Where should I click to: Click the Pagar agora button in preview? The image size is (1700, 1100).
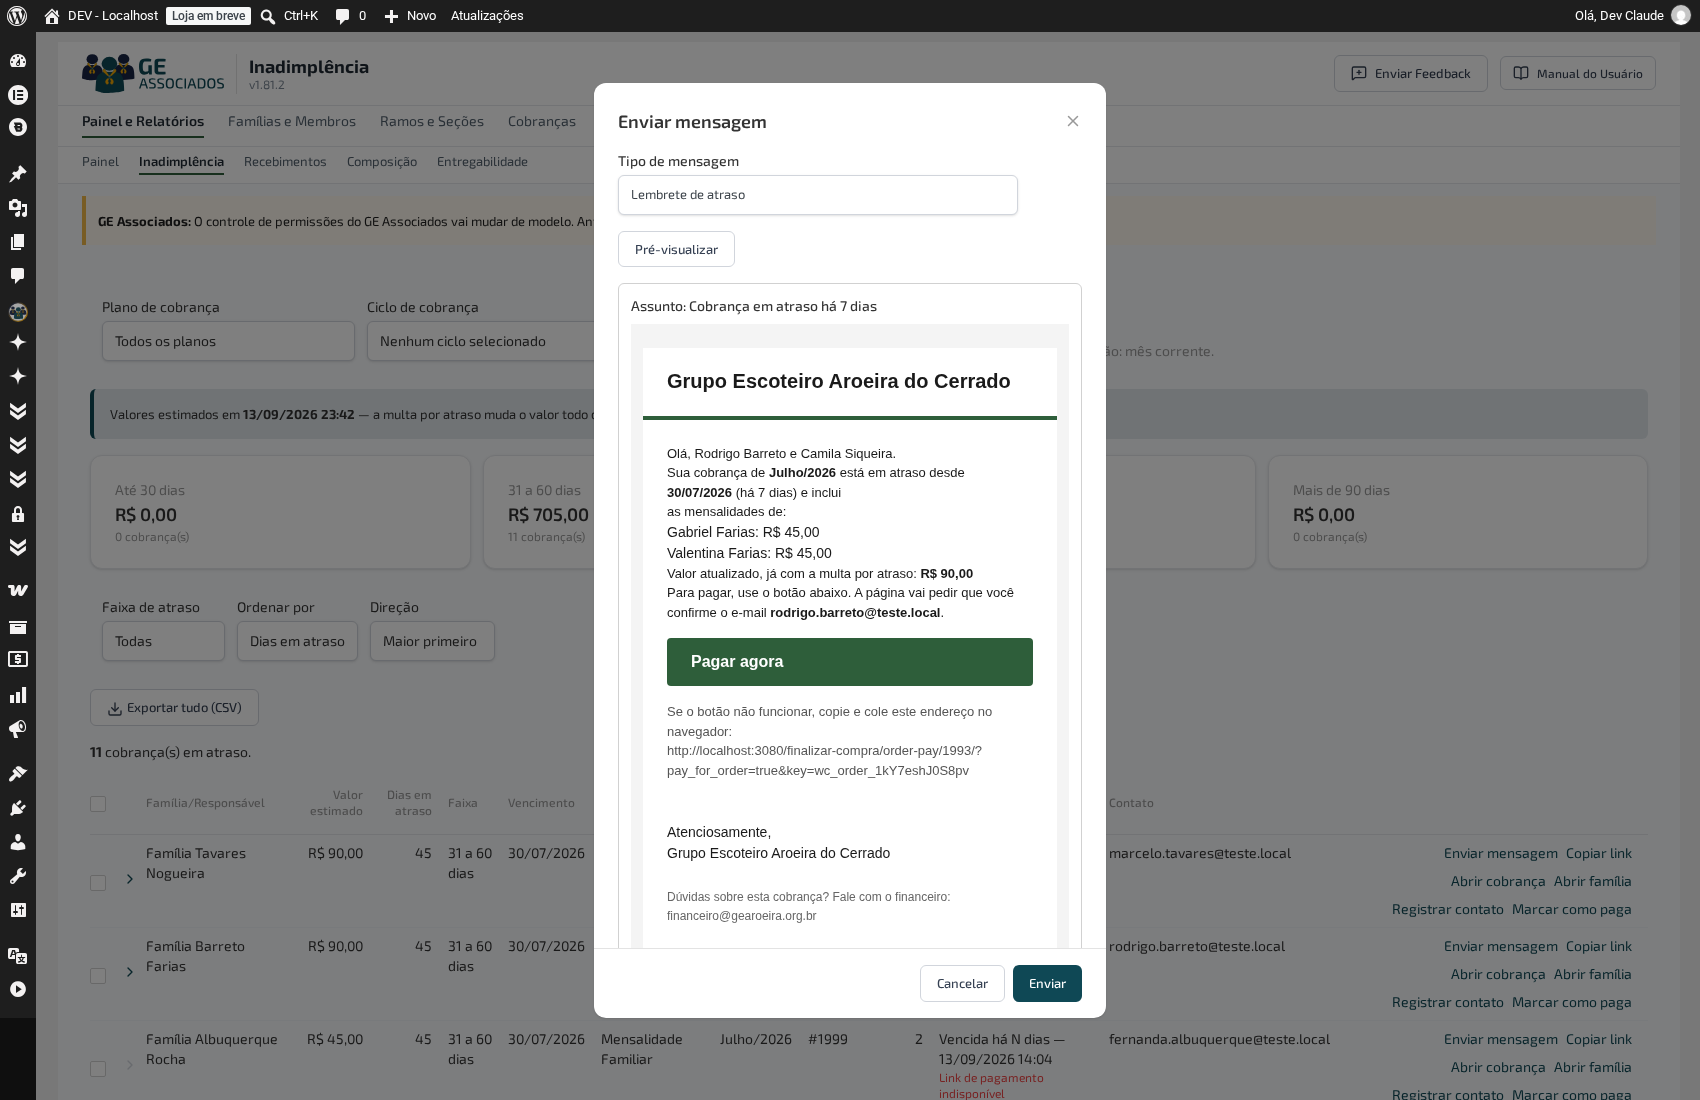click(x=850, y=662)
